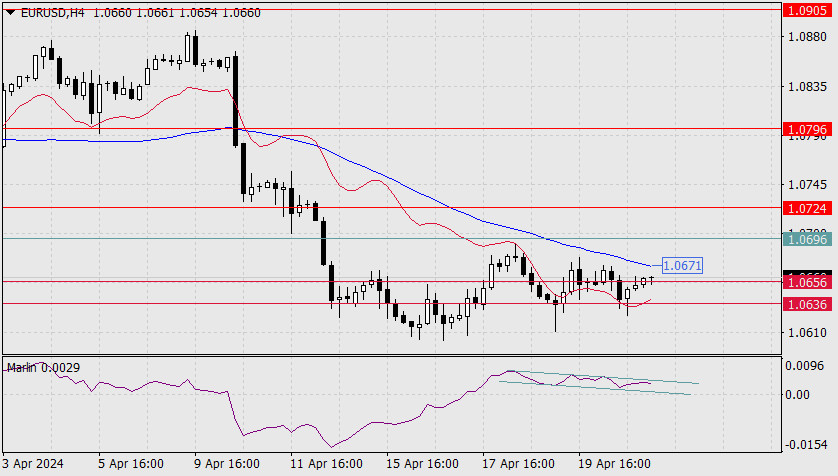Screen dimensions: 838x476
Task: Click the 0.0096 oscillator scale value
Action: point(804,366)
